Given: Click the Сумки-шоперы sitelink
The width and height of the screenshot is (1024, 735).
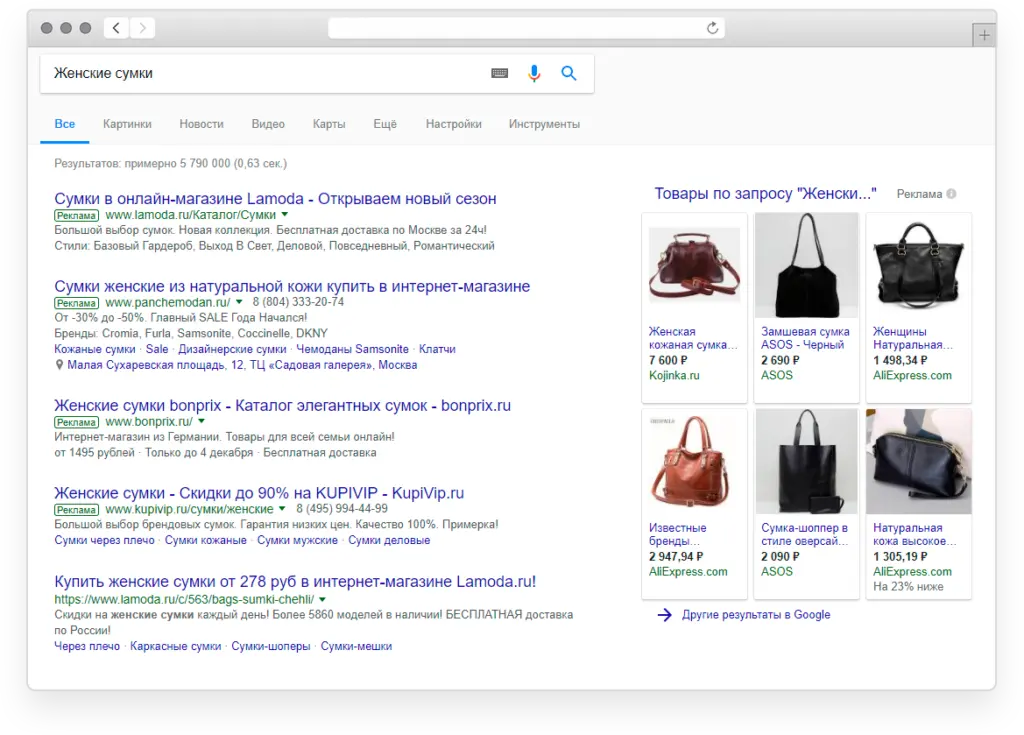Looking at the screenshot, I should point(270,646).
